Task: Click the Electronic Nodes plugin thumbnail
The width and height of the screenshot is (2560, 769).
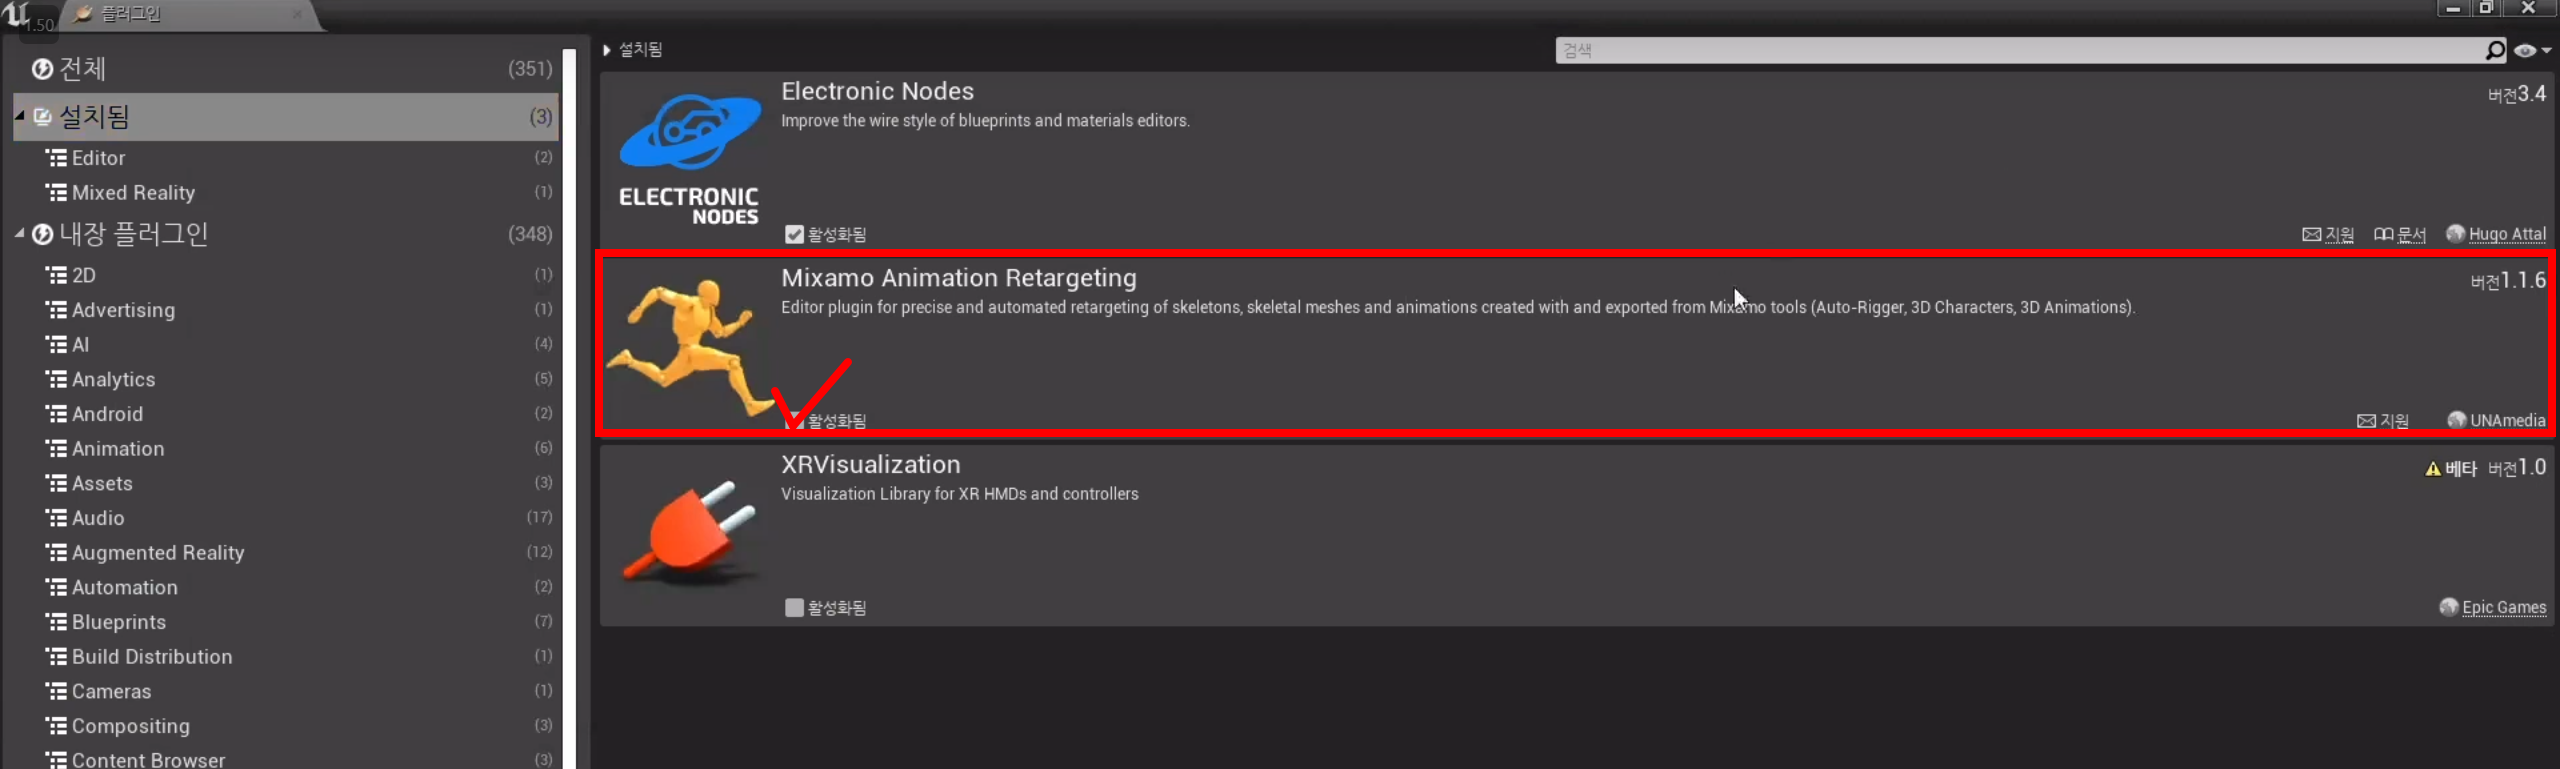Action: tap(688, 160)
